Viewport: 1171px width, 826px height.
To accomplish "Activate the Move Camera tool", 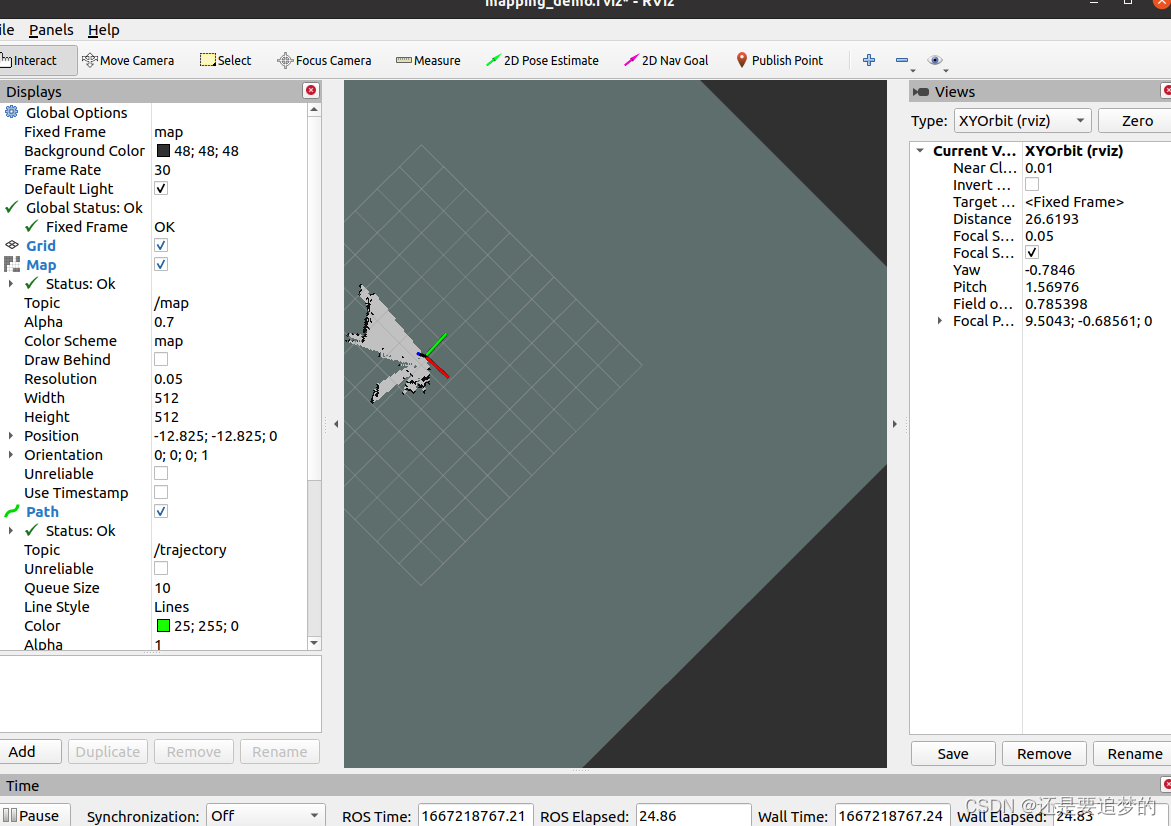I will [x=128, y=60].
